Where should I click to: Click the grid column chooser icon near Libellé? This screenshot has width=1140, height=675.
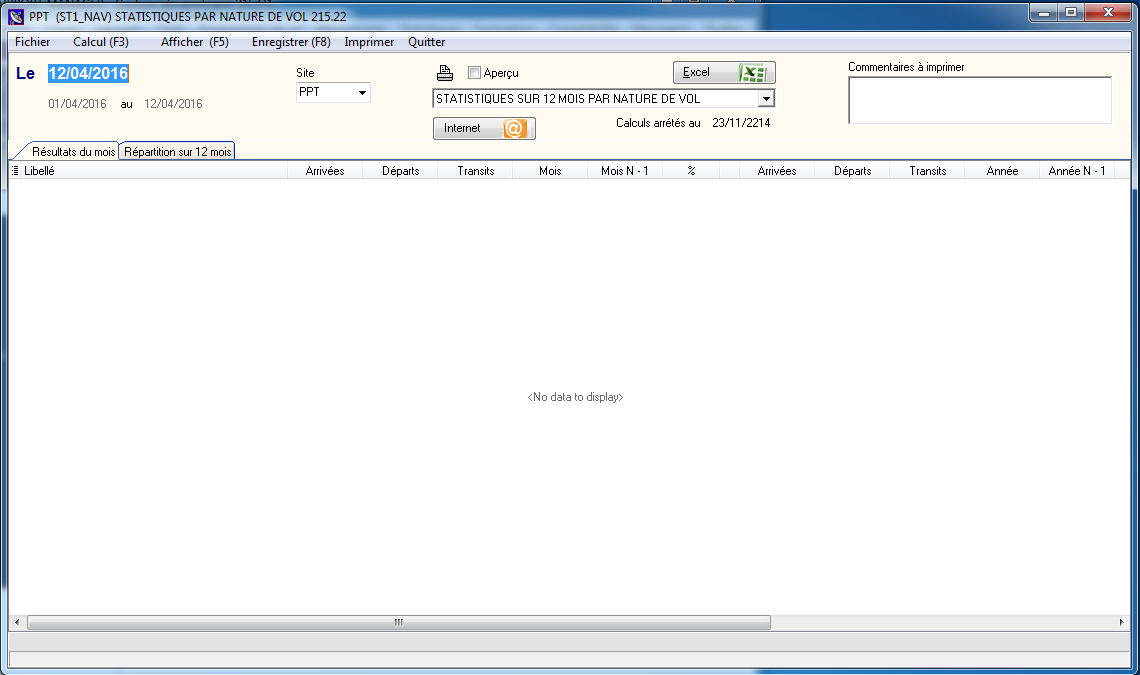click(x=15, y=171)
